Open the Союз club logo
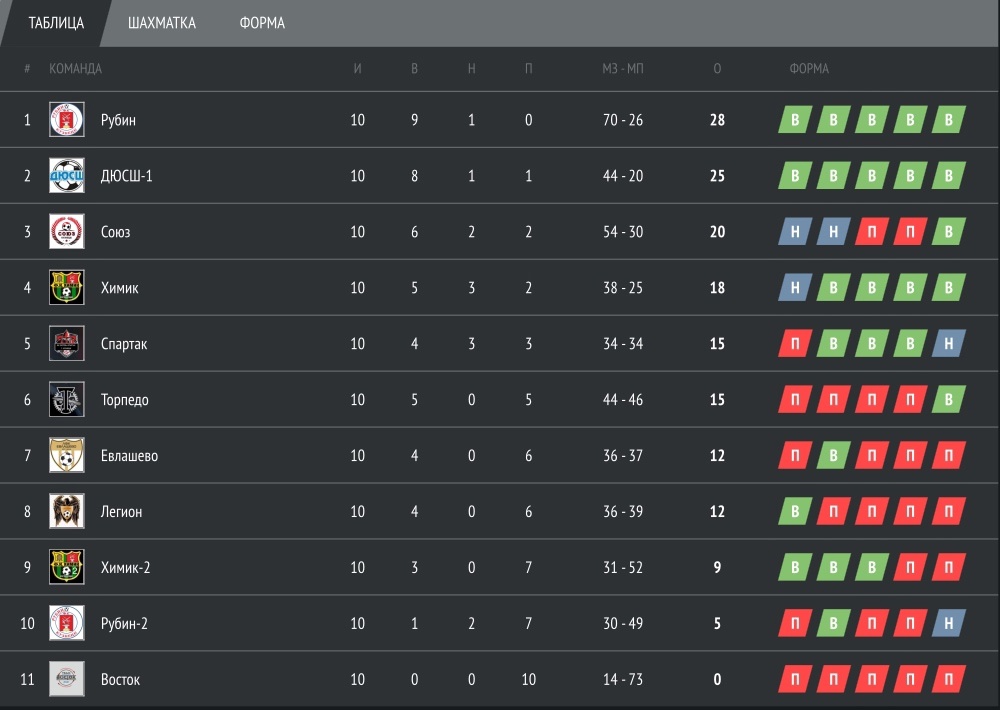The image size is (1000, 710). [x=67, y=232]
